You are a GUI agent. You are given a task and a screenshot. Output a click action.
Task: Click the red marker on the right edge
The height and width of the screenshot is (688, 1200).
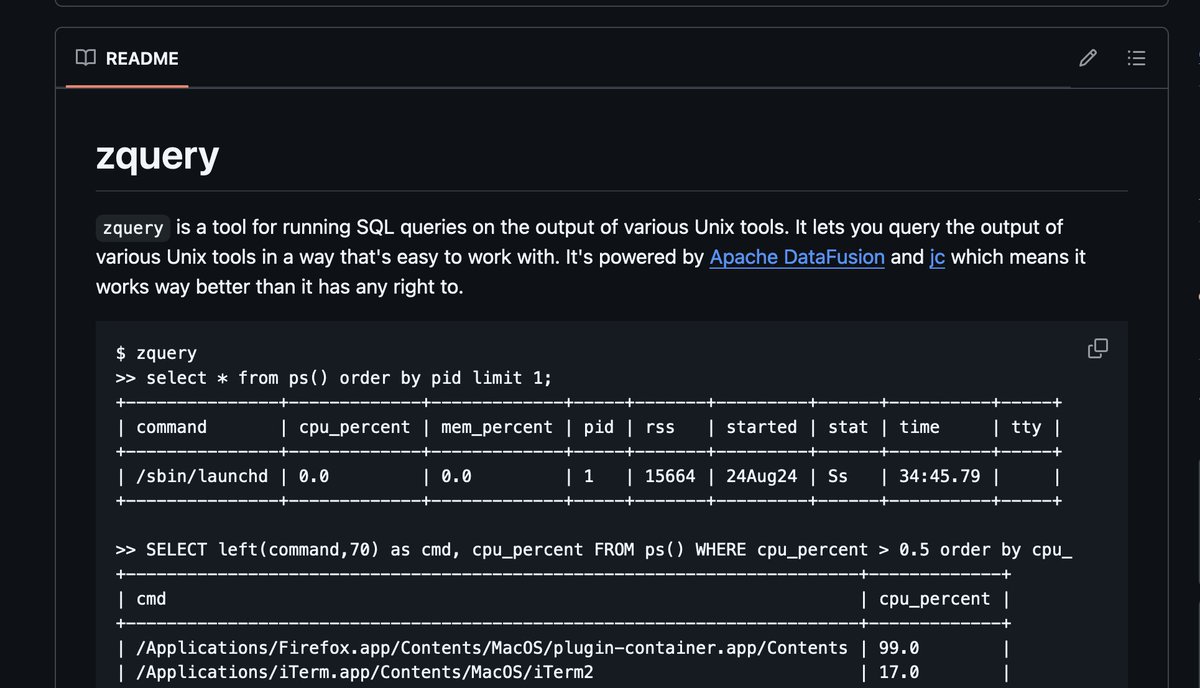pyautogui.click(x=1196, y=297)
